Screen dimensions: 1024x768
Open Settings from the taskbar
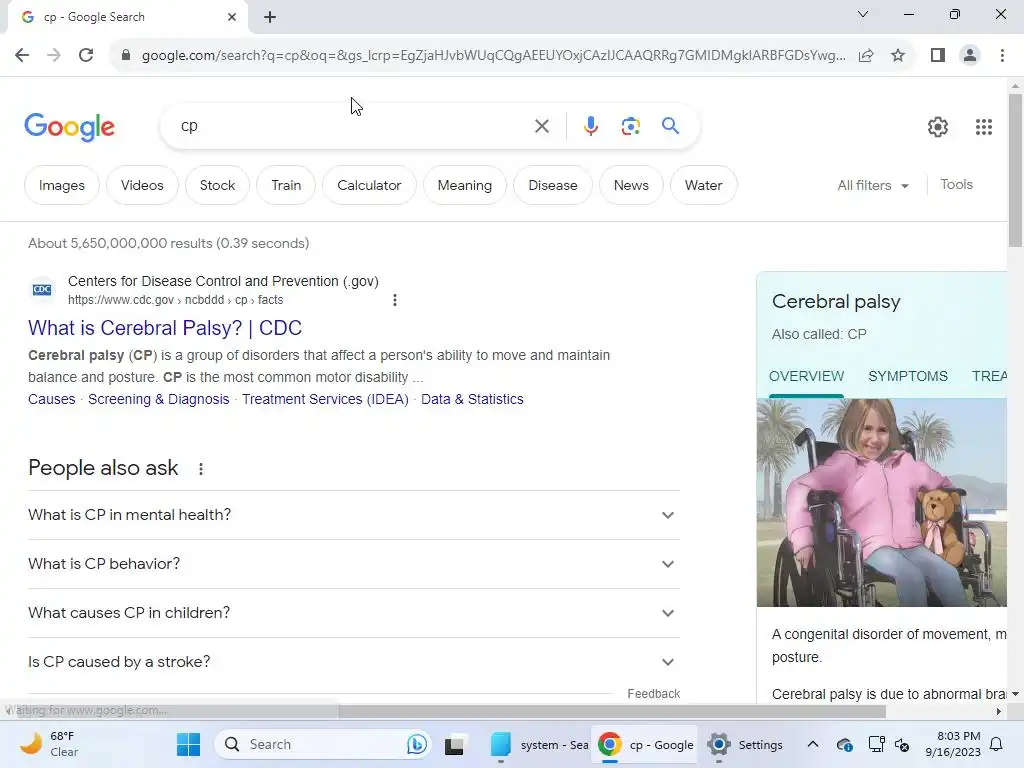745,744
